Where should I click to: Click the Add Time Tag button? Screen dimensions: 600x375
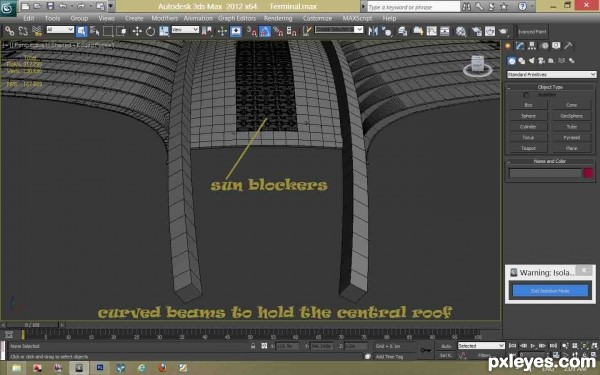point(389,357)
